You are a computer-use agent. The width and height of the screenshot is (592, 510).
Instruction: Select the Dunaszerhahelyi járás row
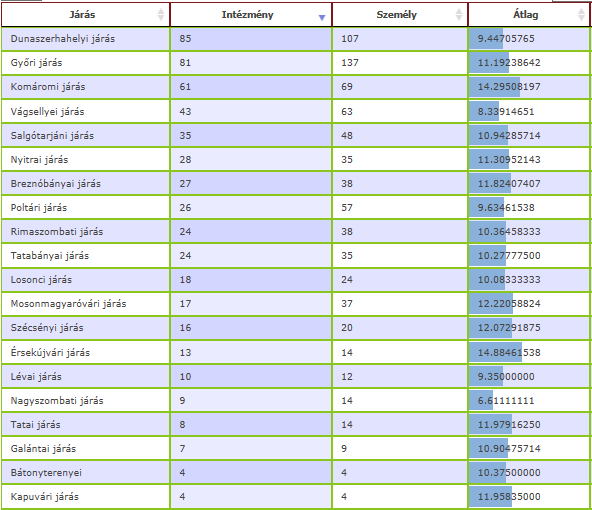tap(296, 39)
